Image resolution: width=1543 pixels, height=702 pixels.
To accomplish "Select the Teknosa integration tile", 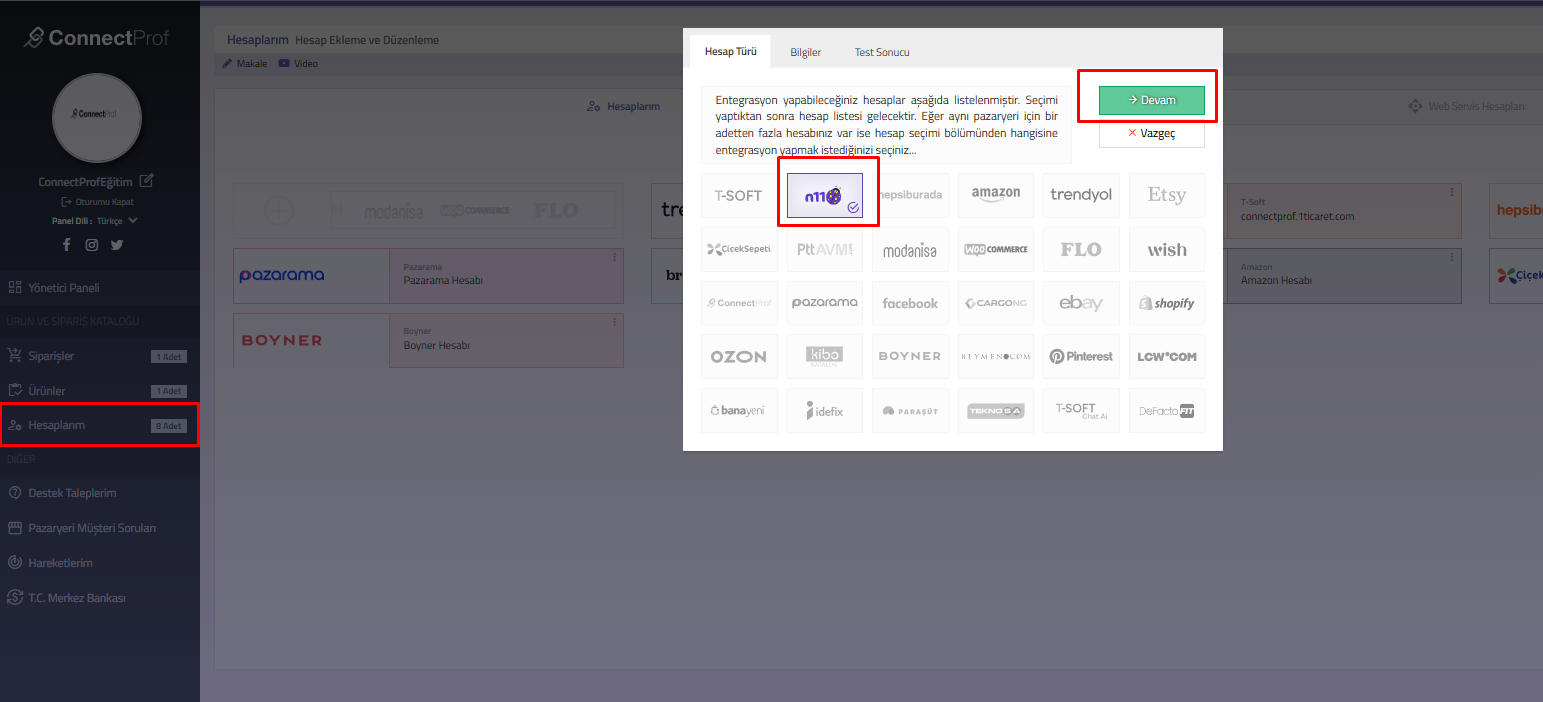I will pos(995,410).
